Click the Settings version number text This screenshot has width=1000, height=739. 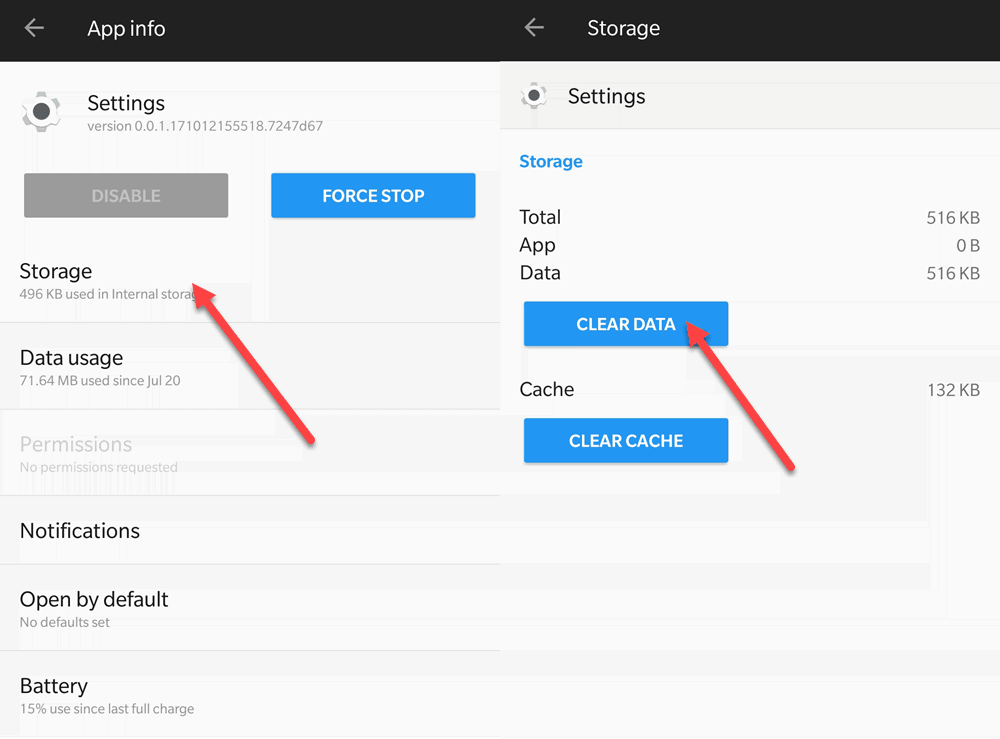(x=204, y=126)
